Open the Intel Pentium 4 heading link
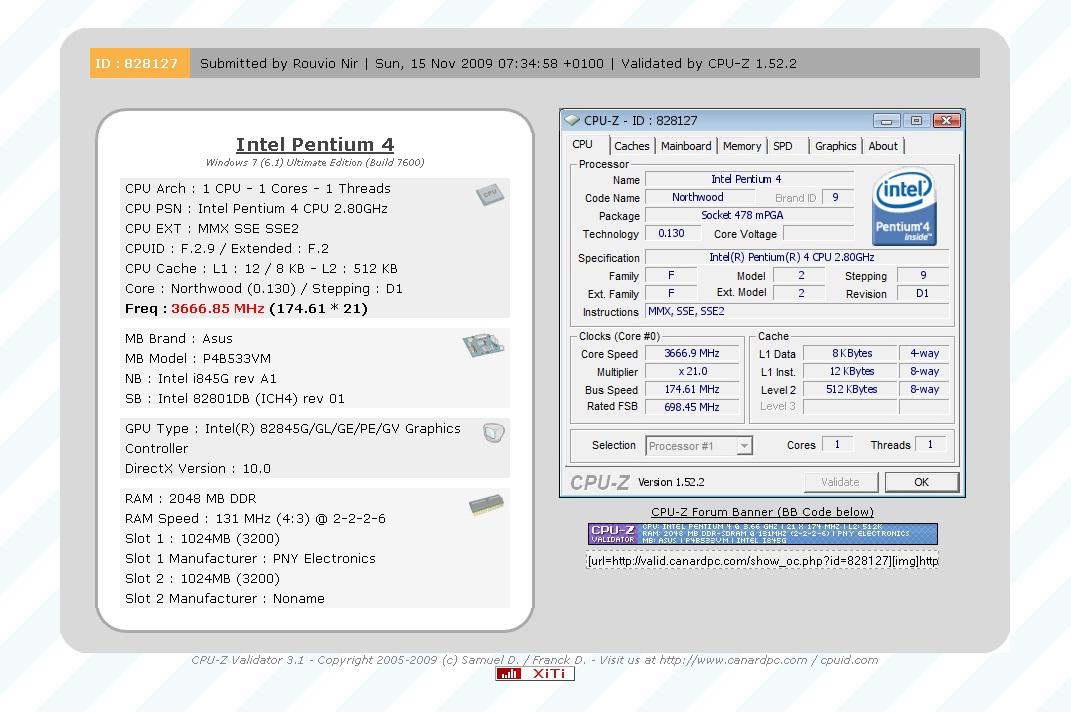This screenshot has width=1071, height=712. point(315,145)
